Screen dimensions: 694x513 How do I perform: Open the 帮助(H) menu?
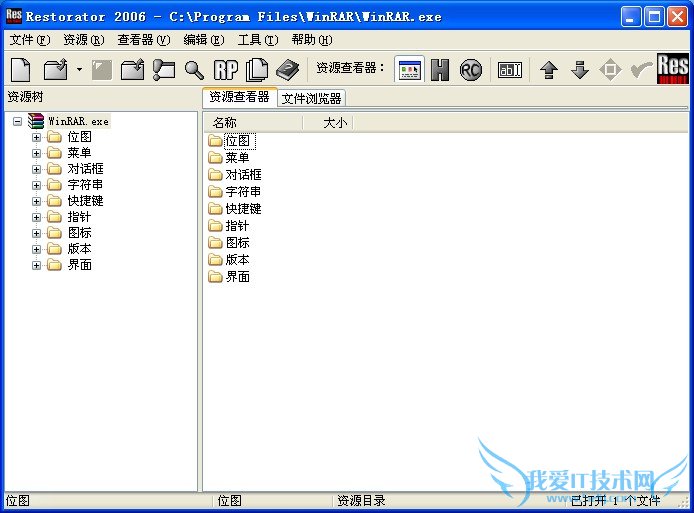[x=312, y=40]
